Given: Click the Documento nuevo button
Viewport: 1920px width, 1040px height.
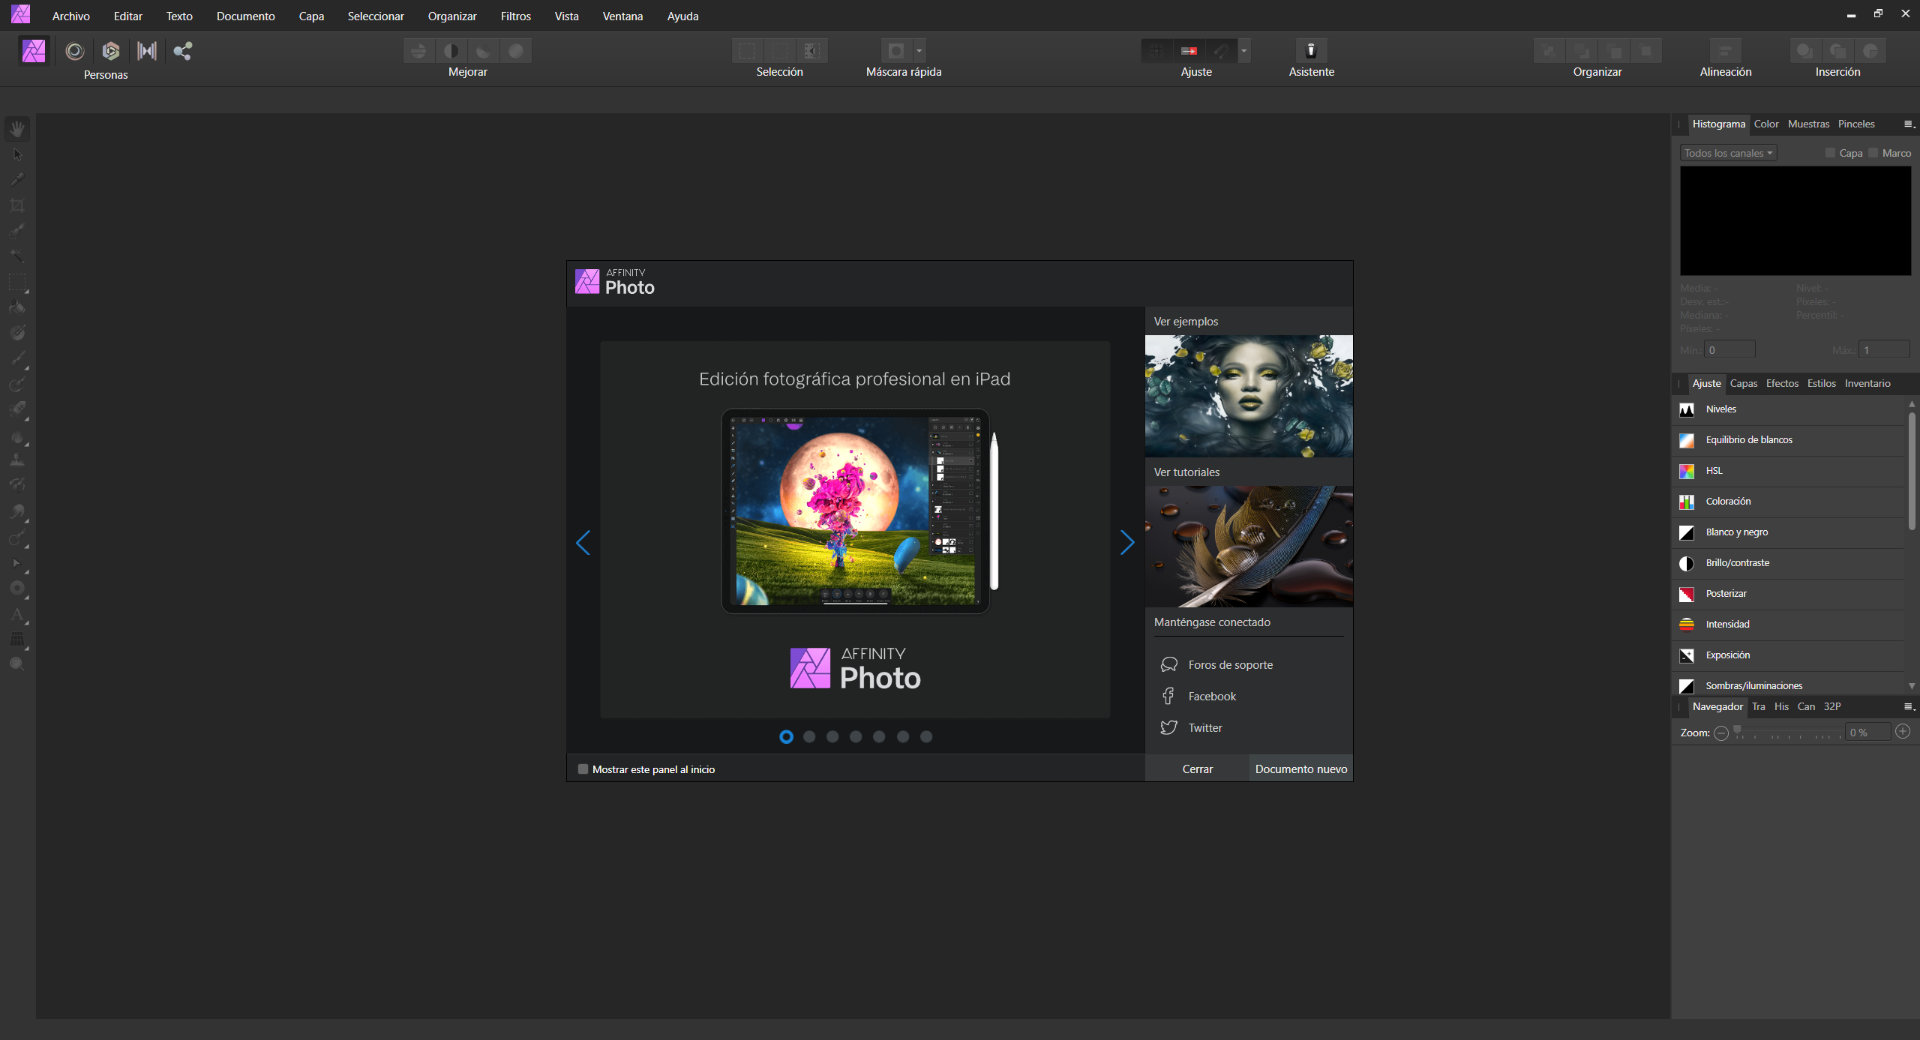Looking at the screenshot, I should [x=1301, y=769].
